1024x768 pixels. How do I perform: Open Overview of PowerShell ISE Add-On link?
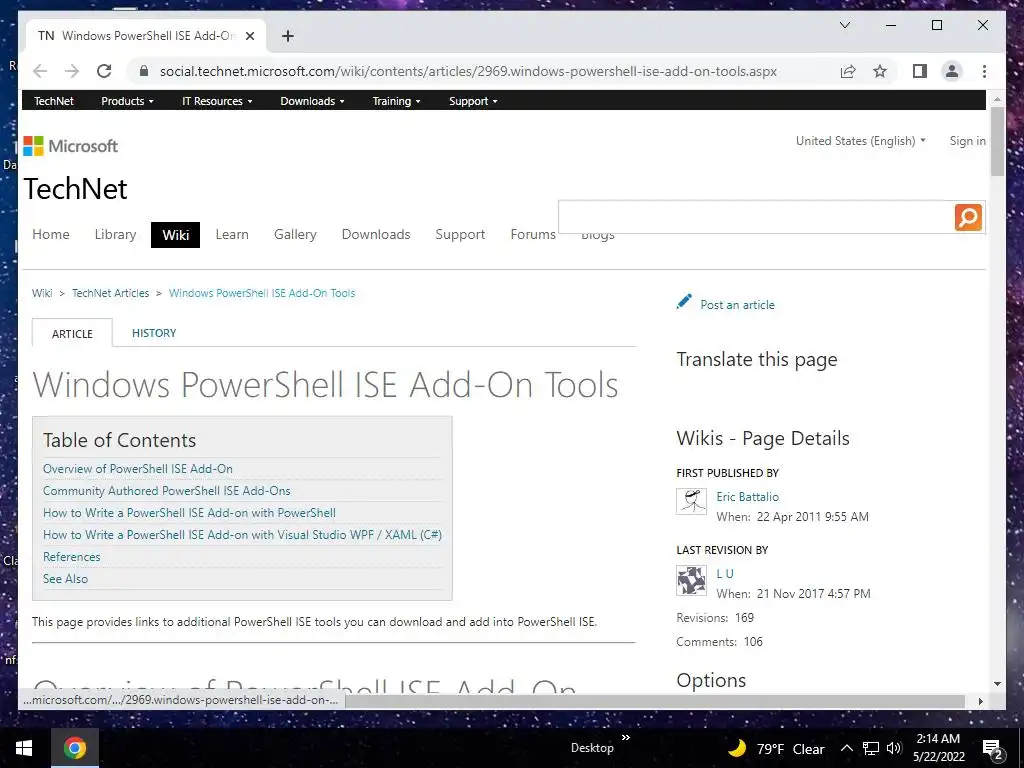pyautogui.click(x=138, y=469)
